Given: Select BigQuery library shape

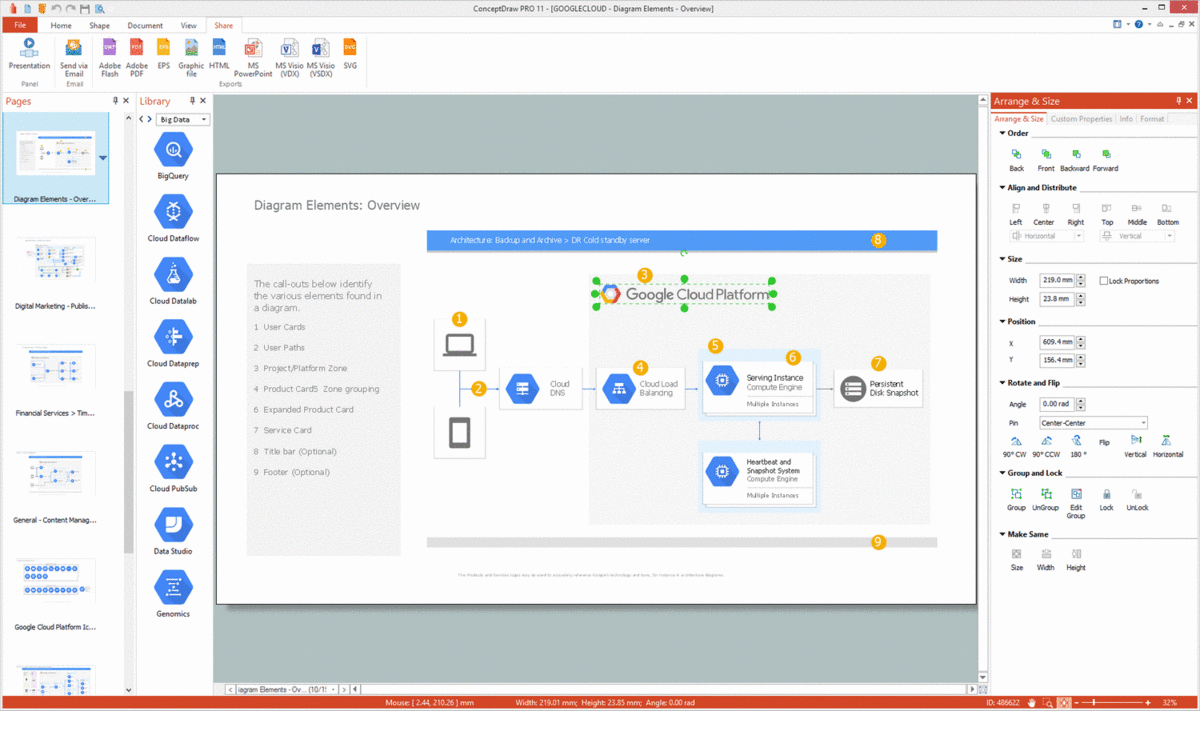Looking at the screenshot, I should coord(173,157).
